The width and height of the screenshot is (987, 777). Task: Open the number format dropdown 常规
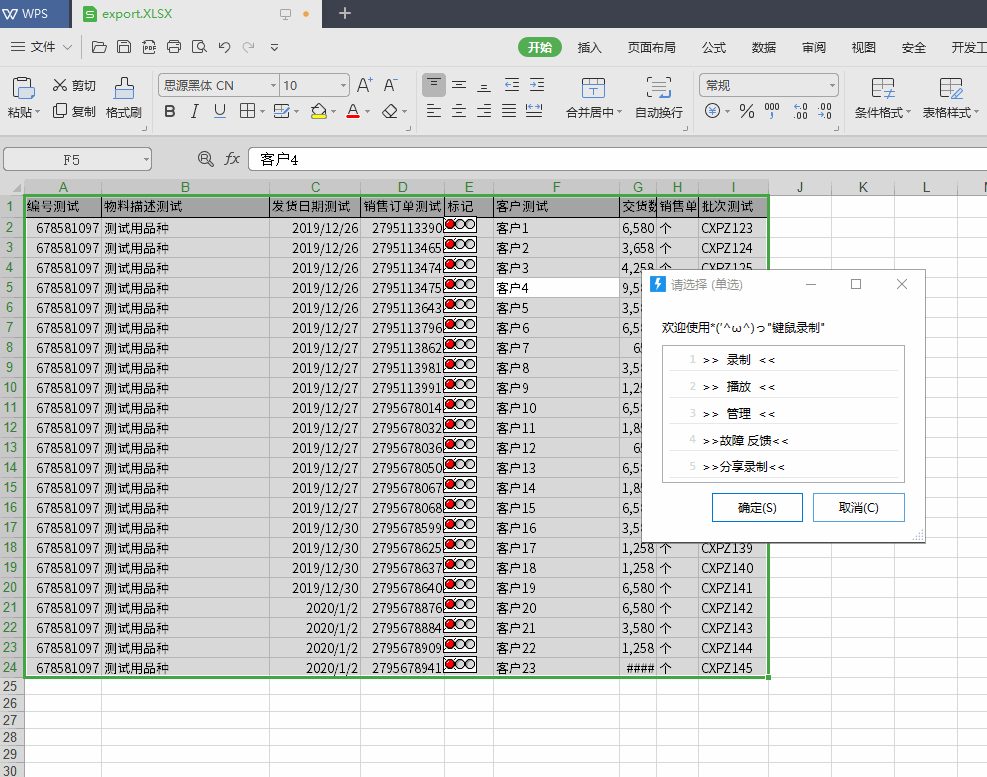pyautogui.click(x=832, y=86)
